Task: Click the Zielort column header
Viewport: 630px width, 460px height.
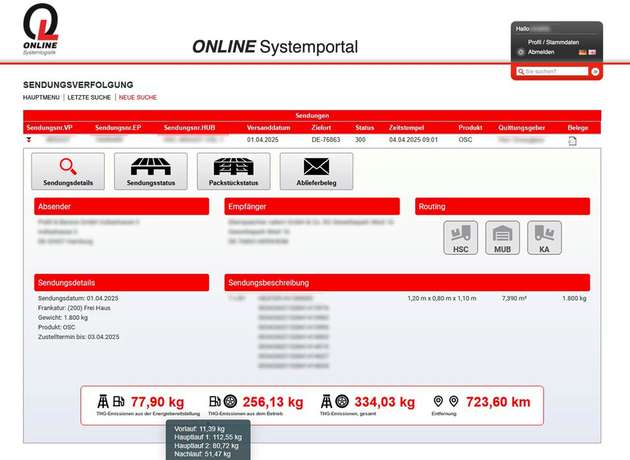Action: click(x=321, y=128)
